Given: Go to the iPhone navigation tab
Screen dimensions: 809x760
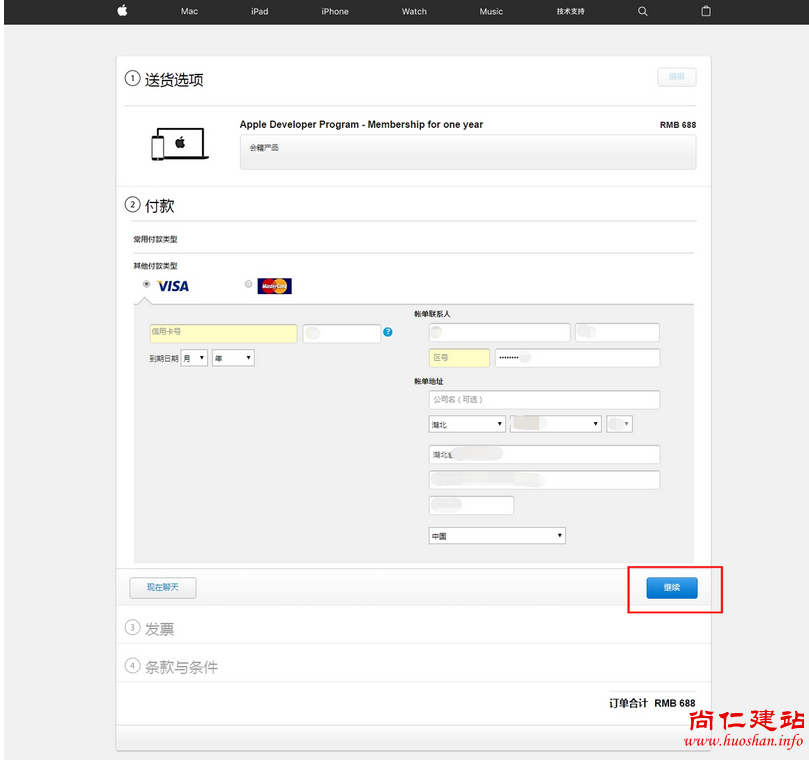Looking at the screenshot, I should 335,11.
